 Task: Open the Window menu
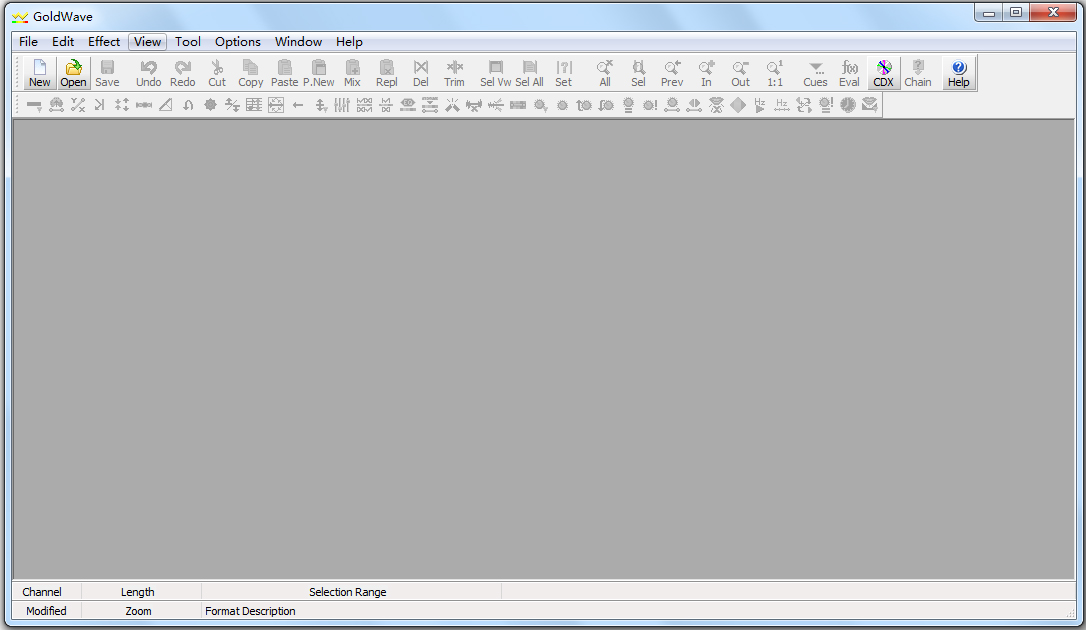299,42
